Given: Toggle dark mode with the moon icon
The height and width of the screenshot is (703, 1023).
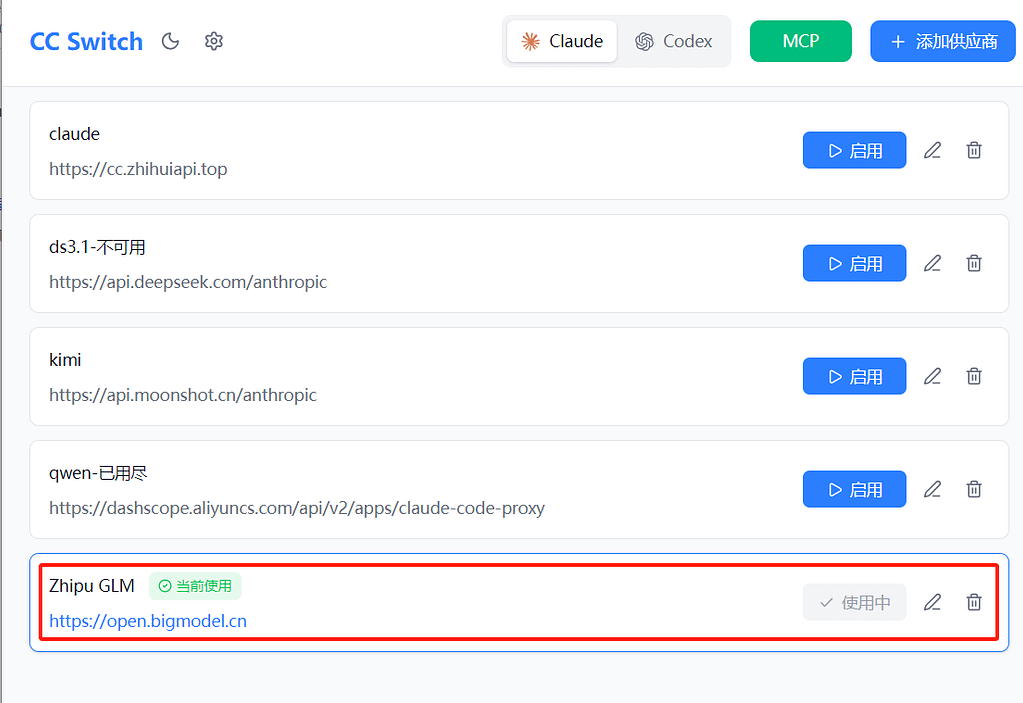Looking at the screenshot, I should tap(171, 41).
